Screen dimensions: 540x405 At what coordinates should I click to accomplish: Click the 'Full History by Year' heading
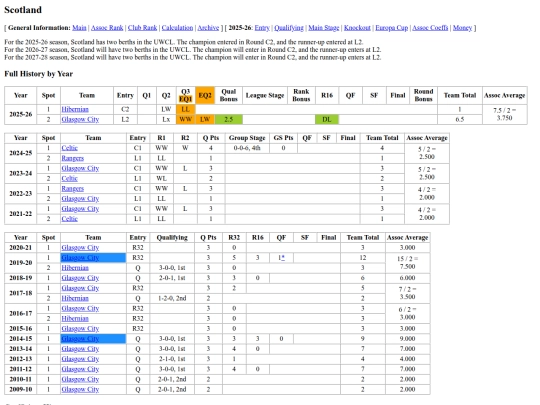(39, 74)
